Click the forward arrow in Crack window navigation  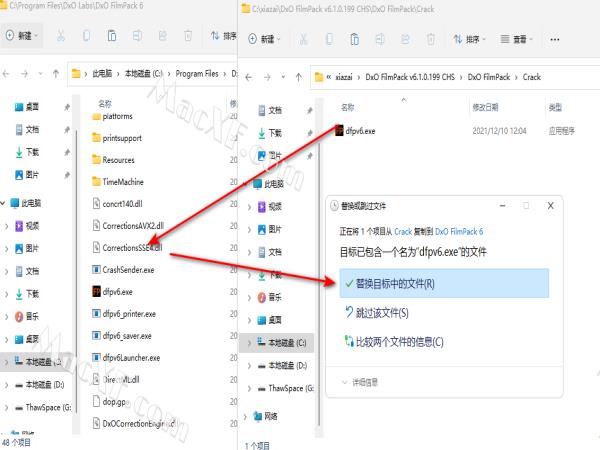coord(267,77)
